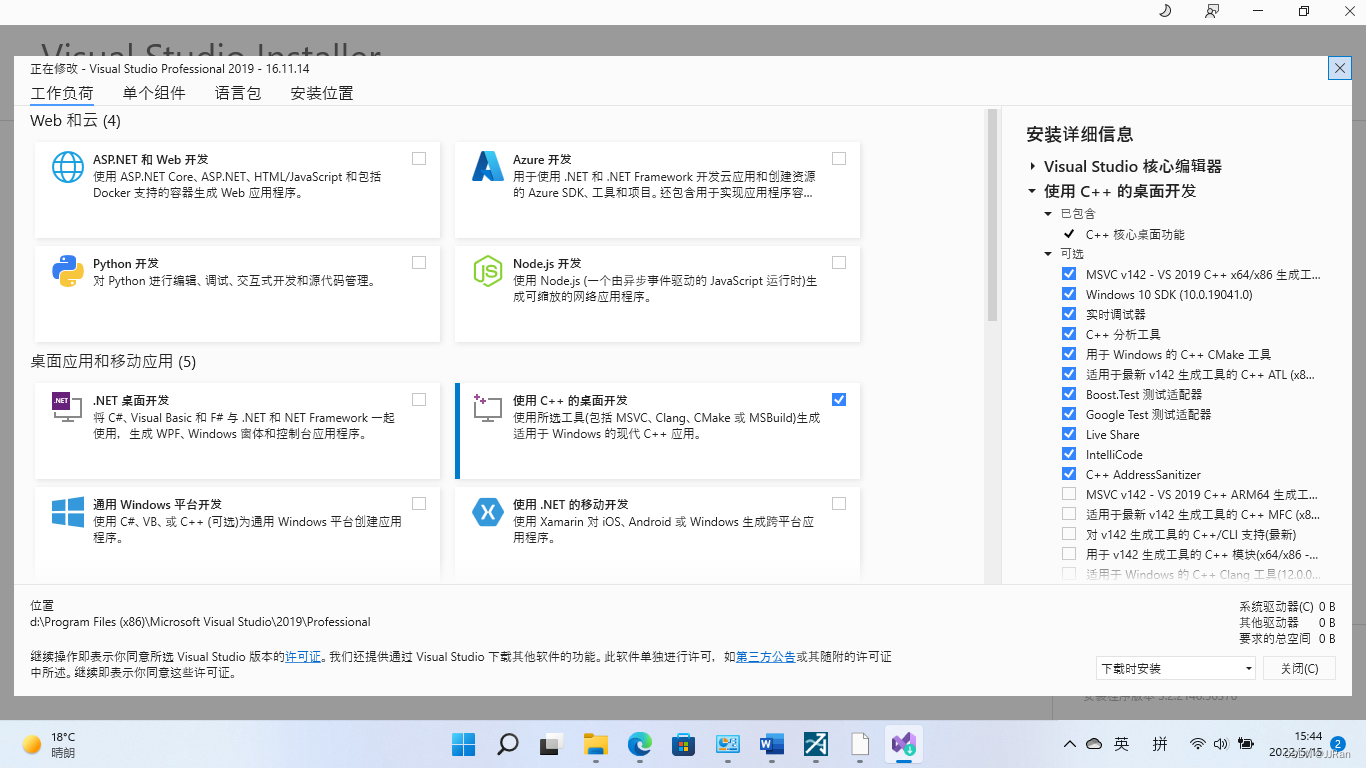Open the Windows Start menu
This screenshot has height=768, width=1366.
pos(463,744)
